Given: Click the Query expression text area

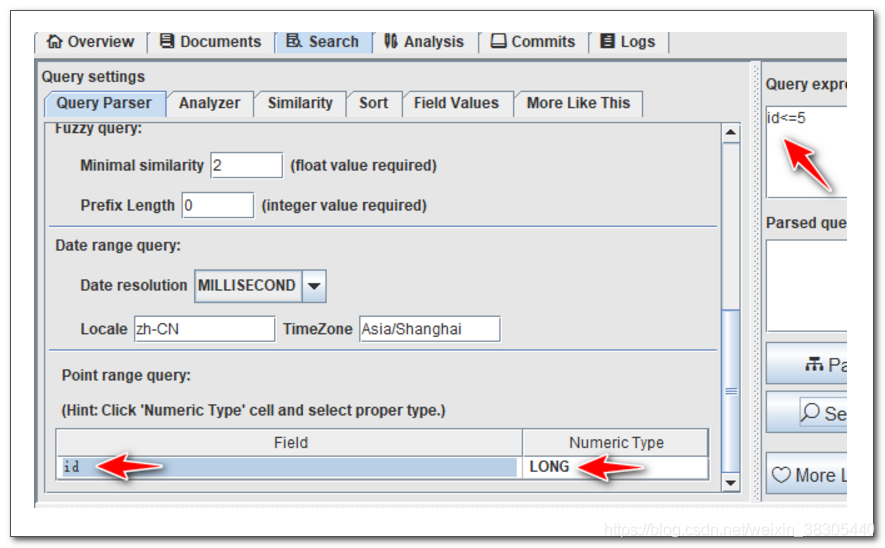Looking at the screenshot, I should pos(806,152).
